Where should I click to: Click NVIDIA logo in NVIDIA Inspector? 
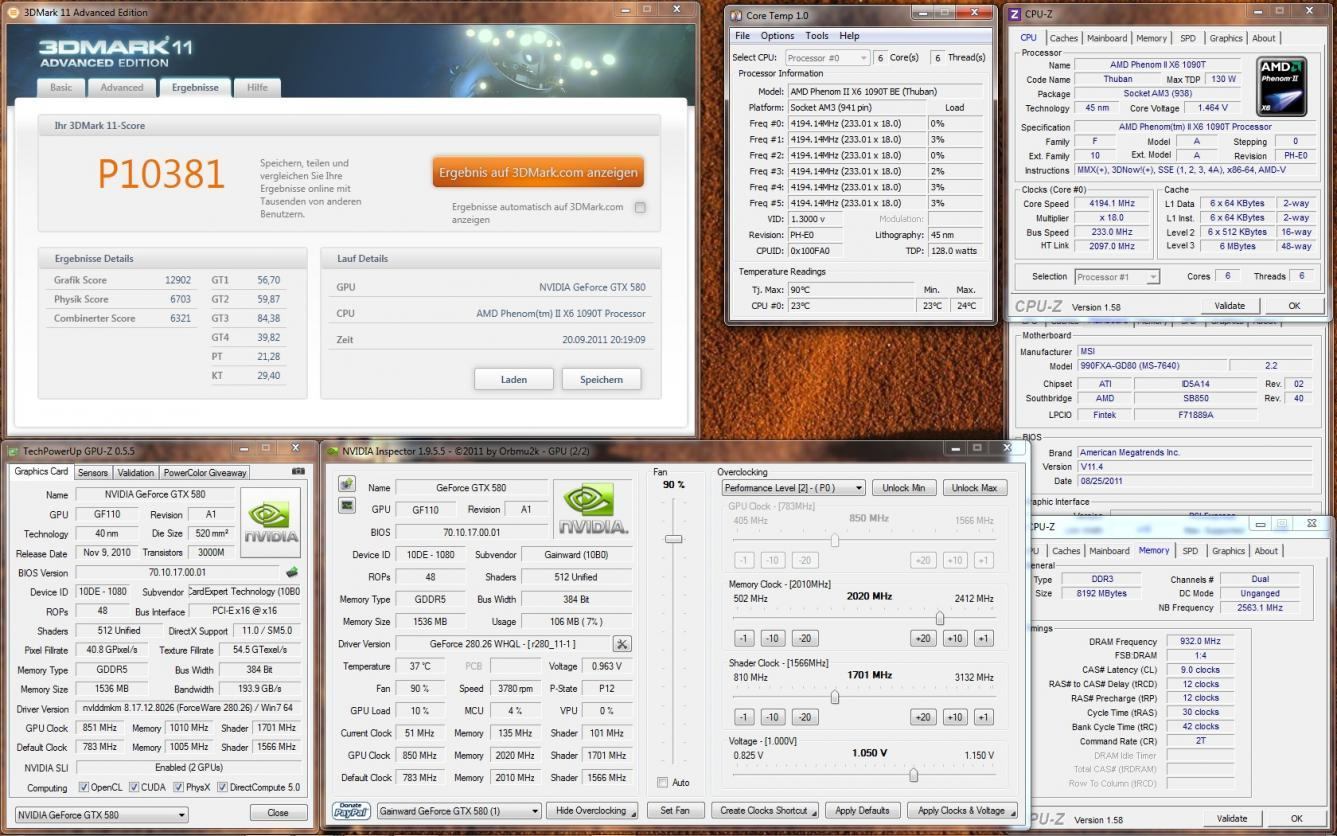[594, 510]
